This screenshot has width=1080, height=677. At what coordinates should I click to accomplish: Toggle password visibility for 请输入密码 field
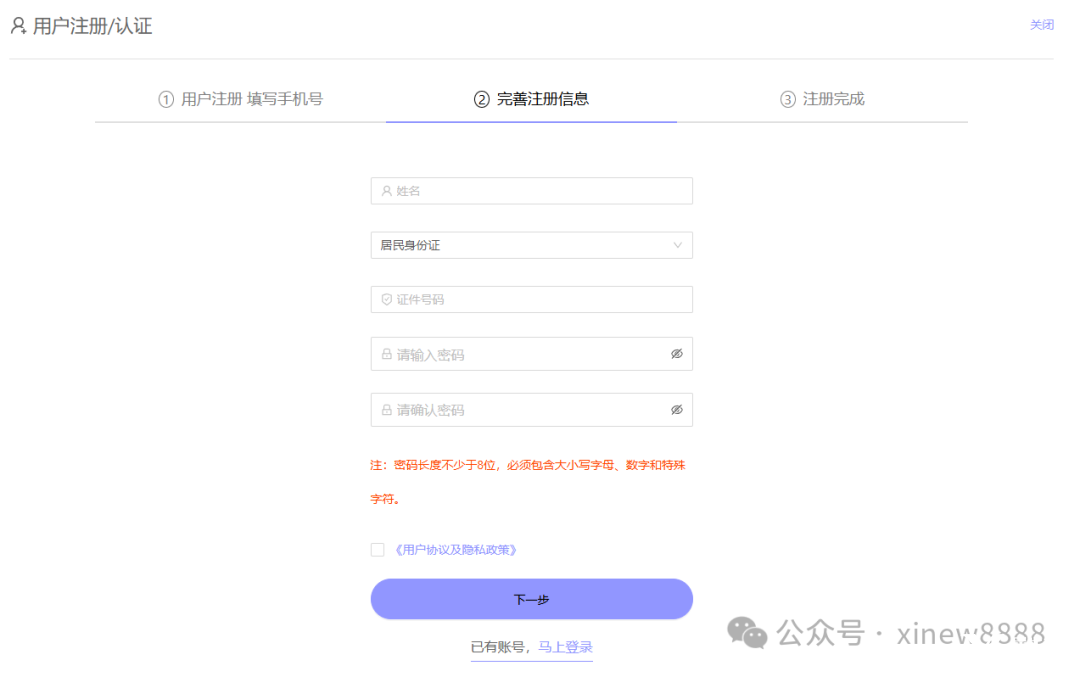coord(676,354)
